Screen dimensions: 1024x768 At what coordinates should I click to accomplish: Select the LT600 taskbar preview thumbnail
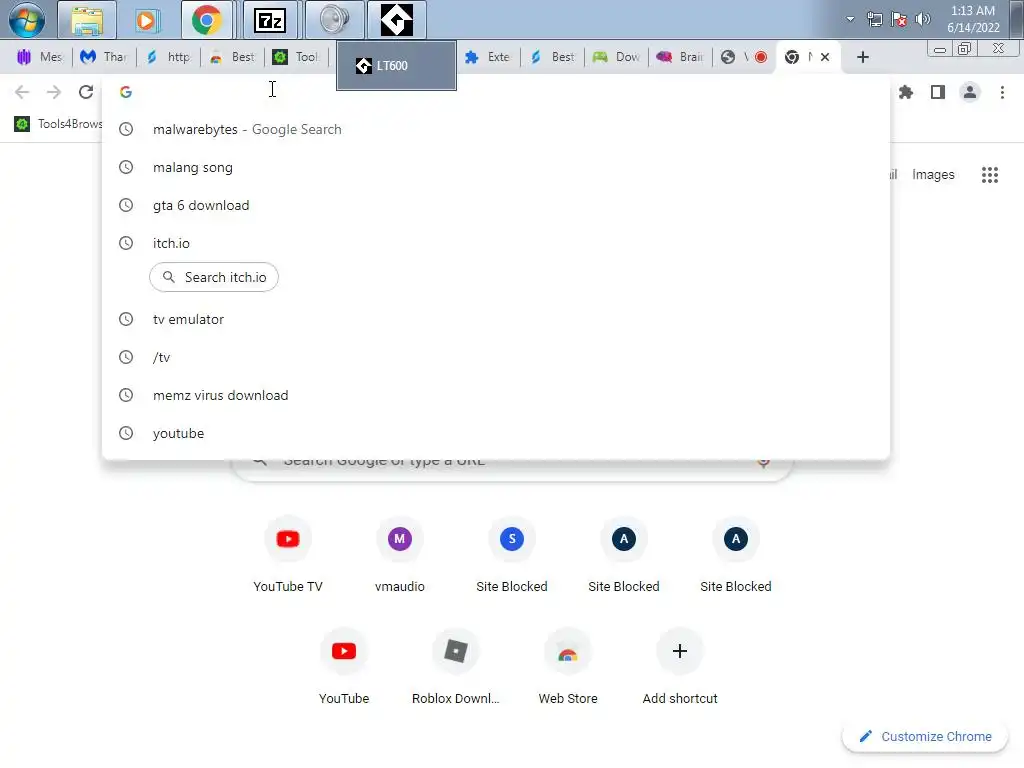coord(396,65)
